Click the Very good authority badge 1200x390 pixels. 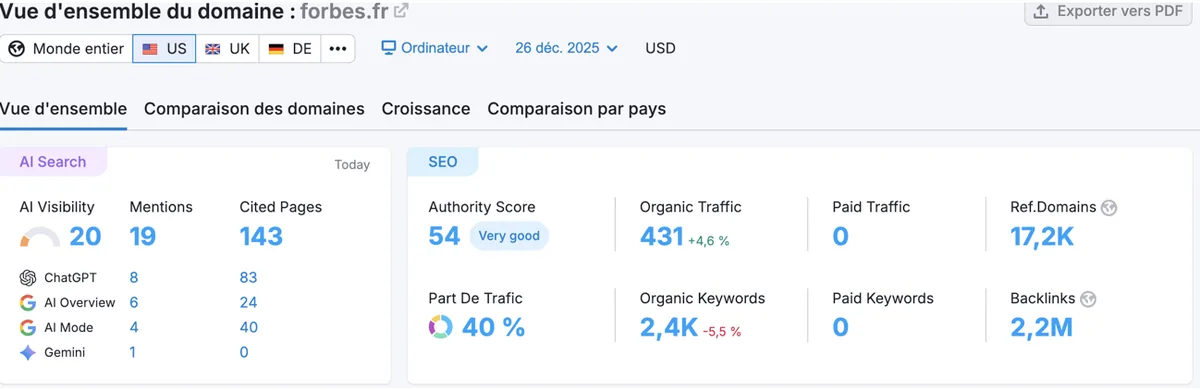[x=509, y=237]
